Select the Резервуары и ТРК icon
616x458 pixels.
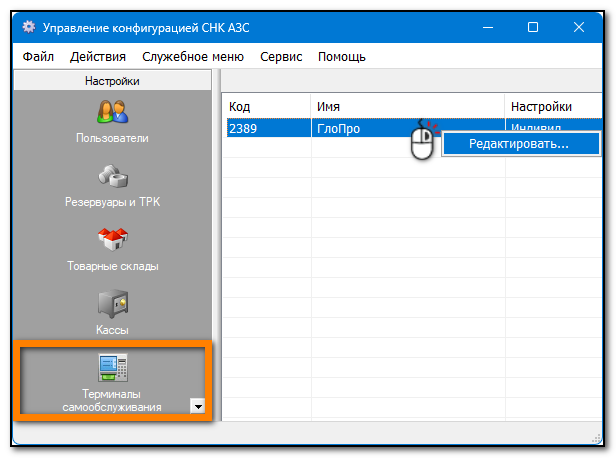[x=113, y=176]
